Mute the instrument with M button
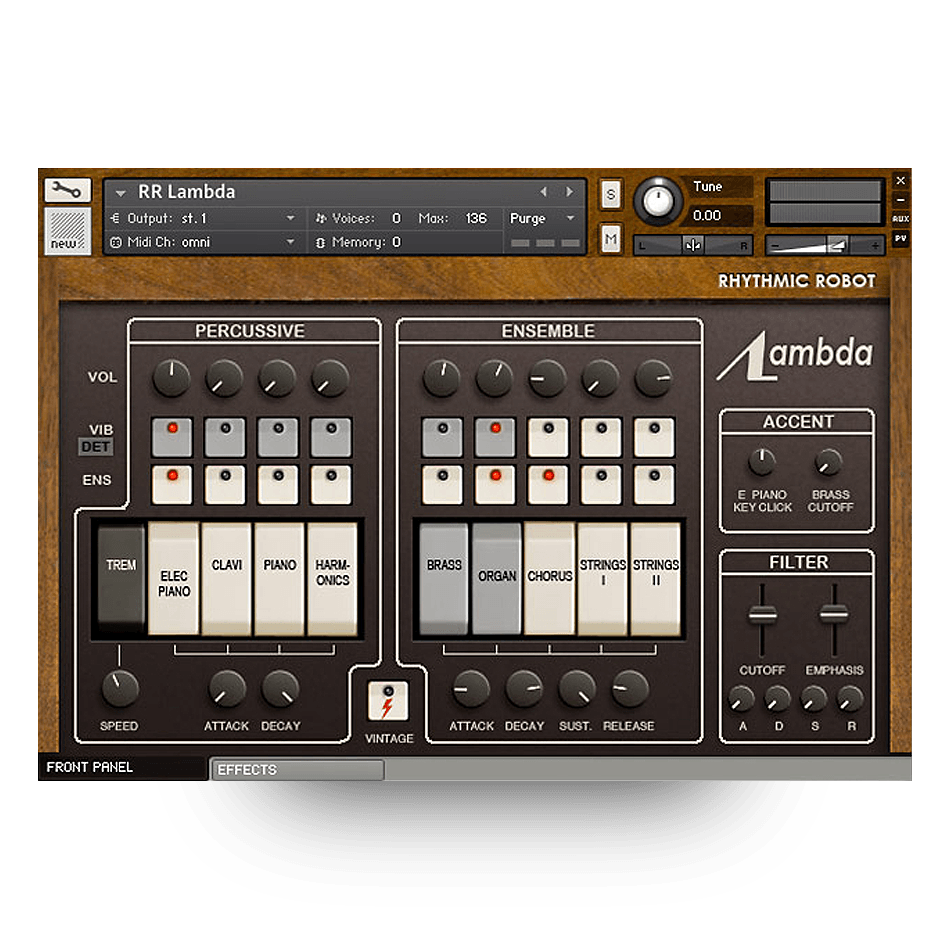This screenshot has height=950, width=950. (611, 239)
